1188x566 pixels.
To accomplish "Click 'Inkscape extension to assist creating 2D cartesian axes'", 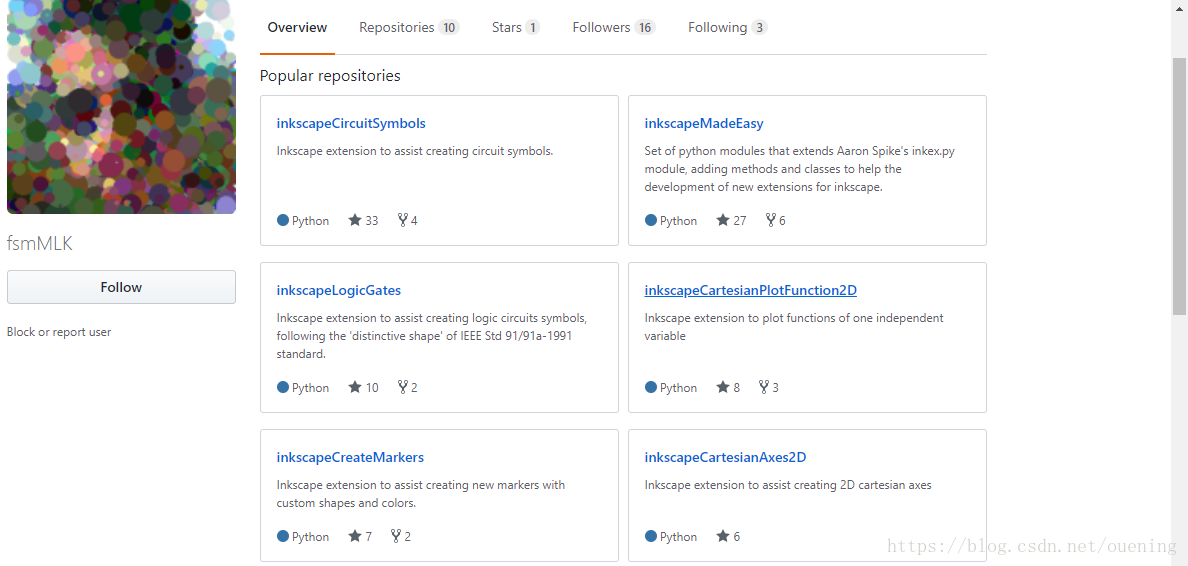I will (x=788, y=485).
